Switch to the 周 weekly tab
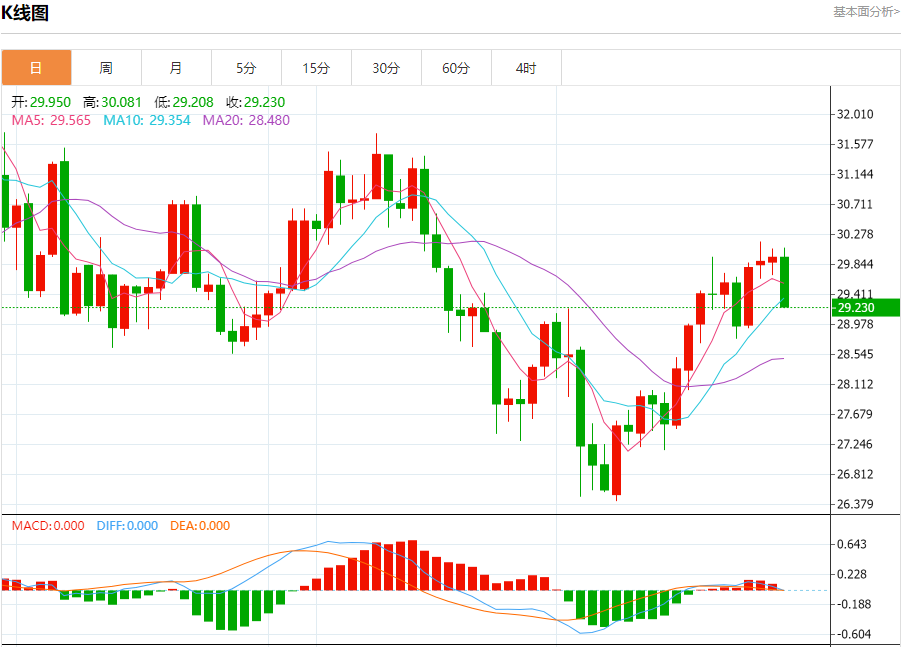Image resolution: width=908 pixels, height=647 pixels. (107, 68)
